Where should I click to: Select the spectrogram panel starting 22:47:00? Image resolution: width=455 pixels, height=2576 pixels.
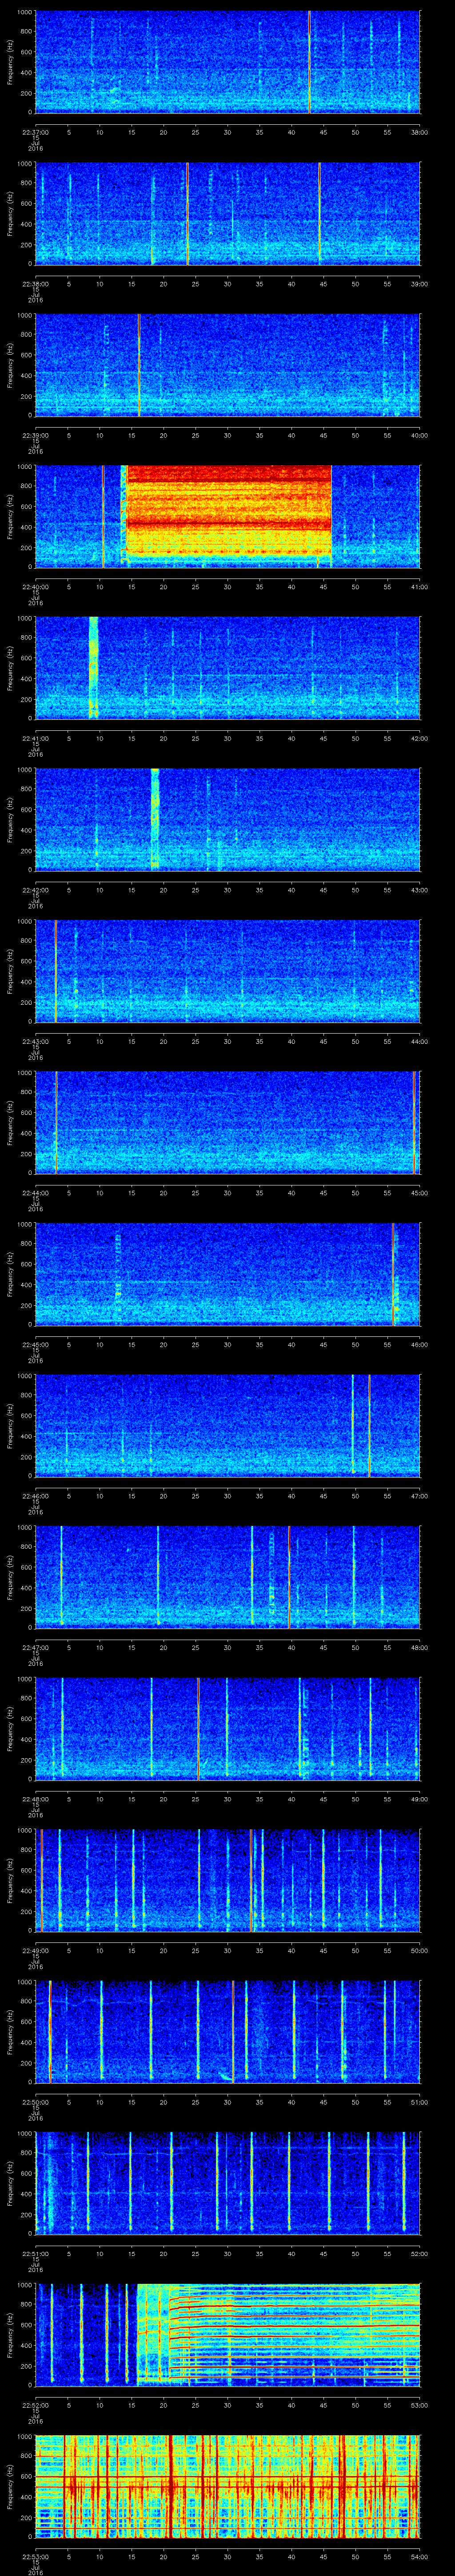[228, 1577]
